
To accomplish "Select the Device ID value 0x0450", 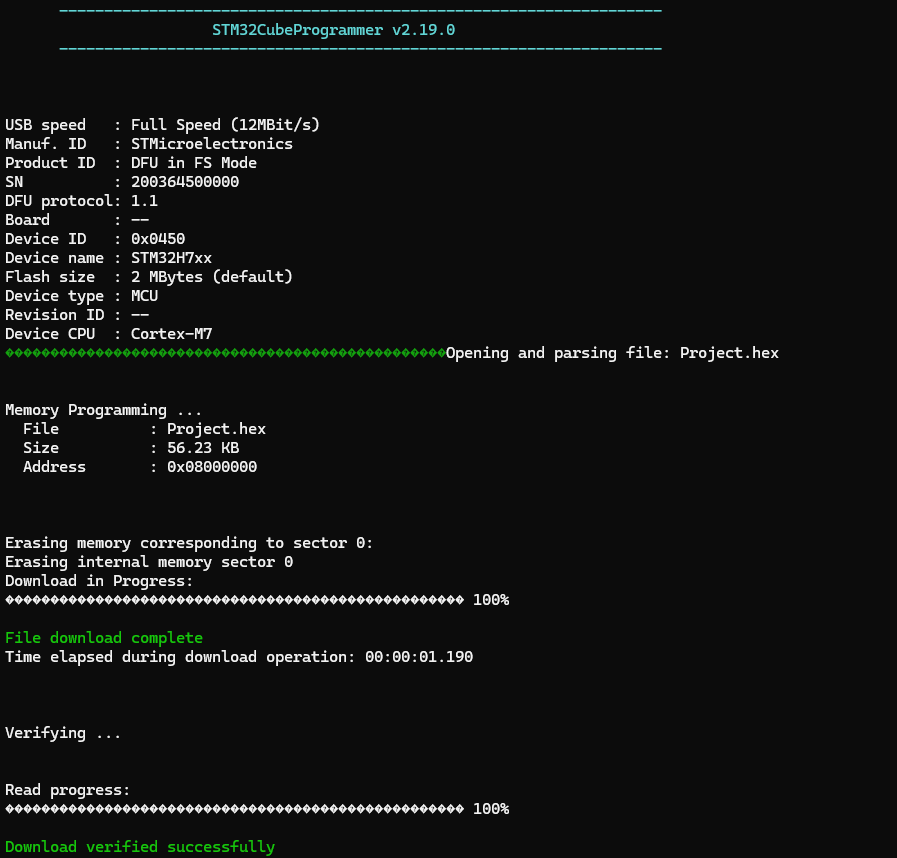I will point(158,239).
